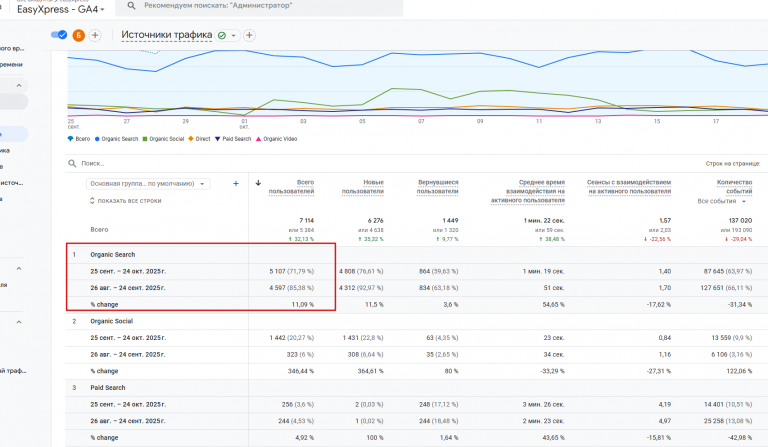The width and height of the screenshot is (768, 447).
Task: Open the Все события dropdown
Action: coord(721,201)
